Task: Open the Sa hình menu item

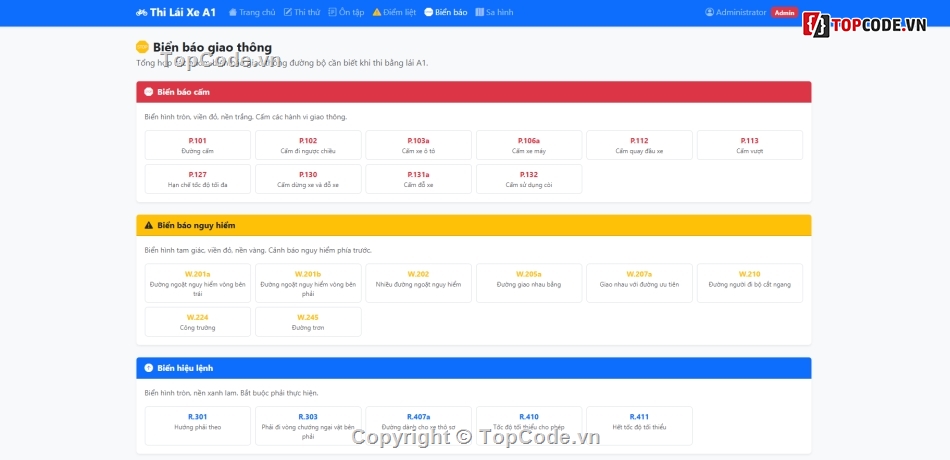Action: [x=494, y=12]
